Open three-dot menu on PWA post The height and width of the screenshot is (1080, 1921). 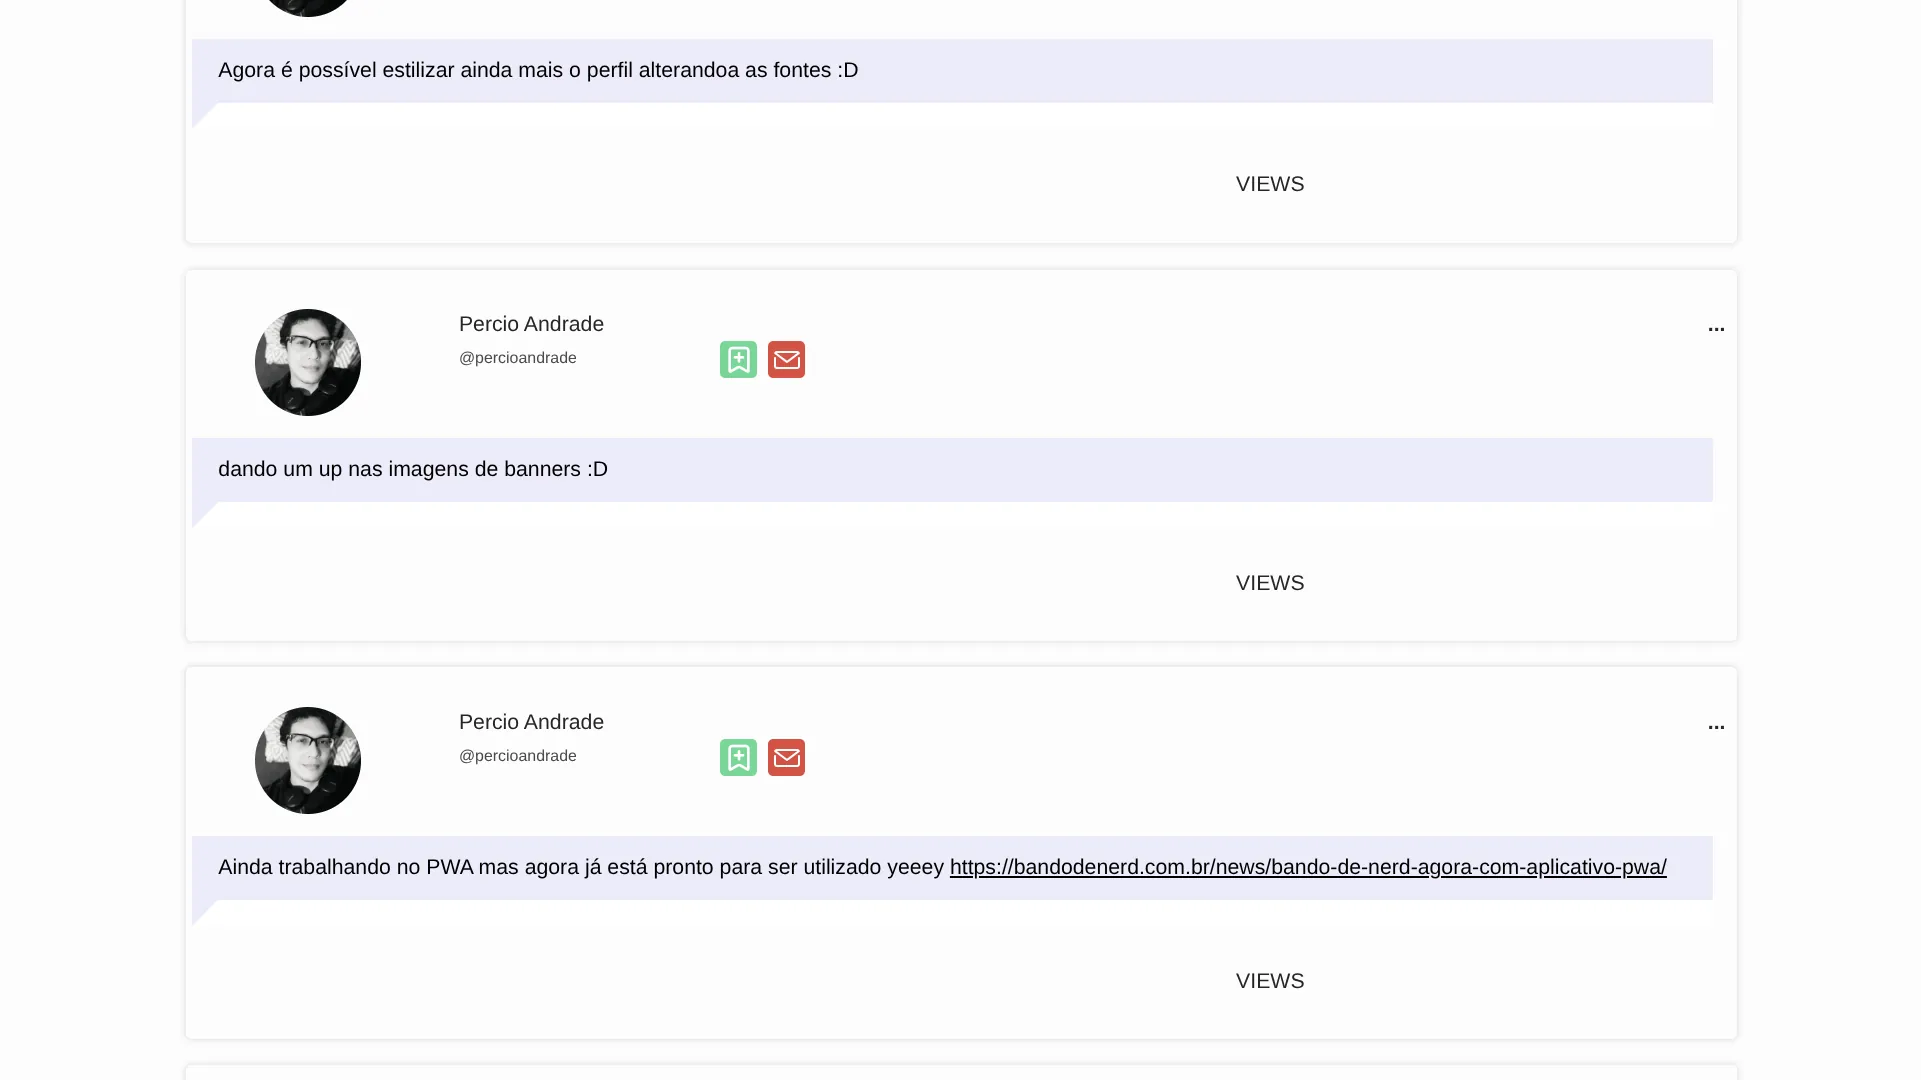[1716, 727]
